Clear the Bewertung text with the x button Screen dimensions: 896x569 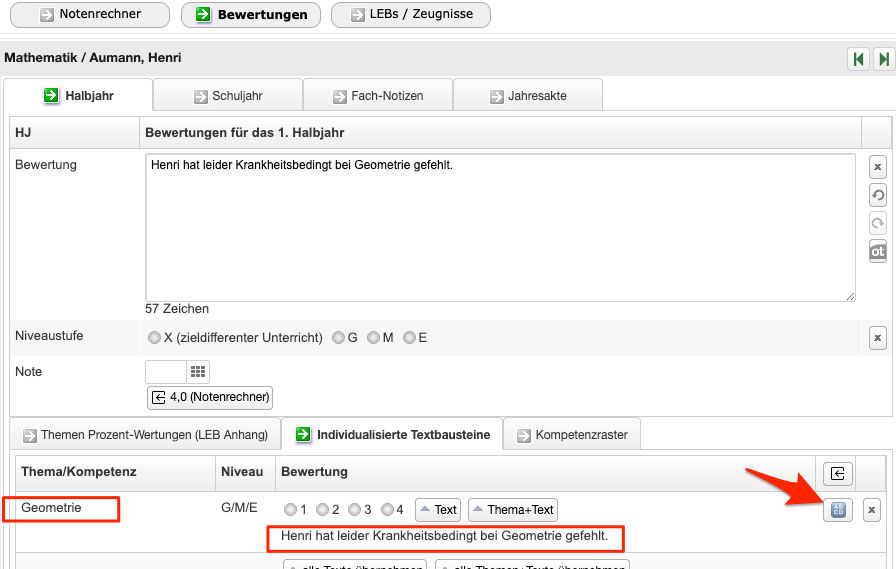(x=877, y=166)
